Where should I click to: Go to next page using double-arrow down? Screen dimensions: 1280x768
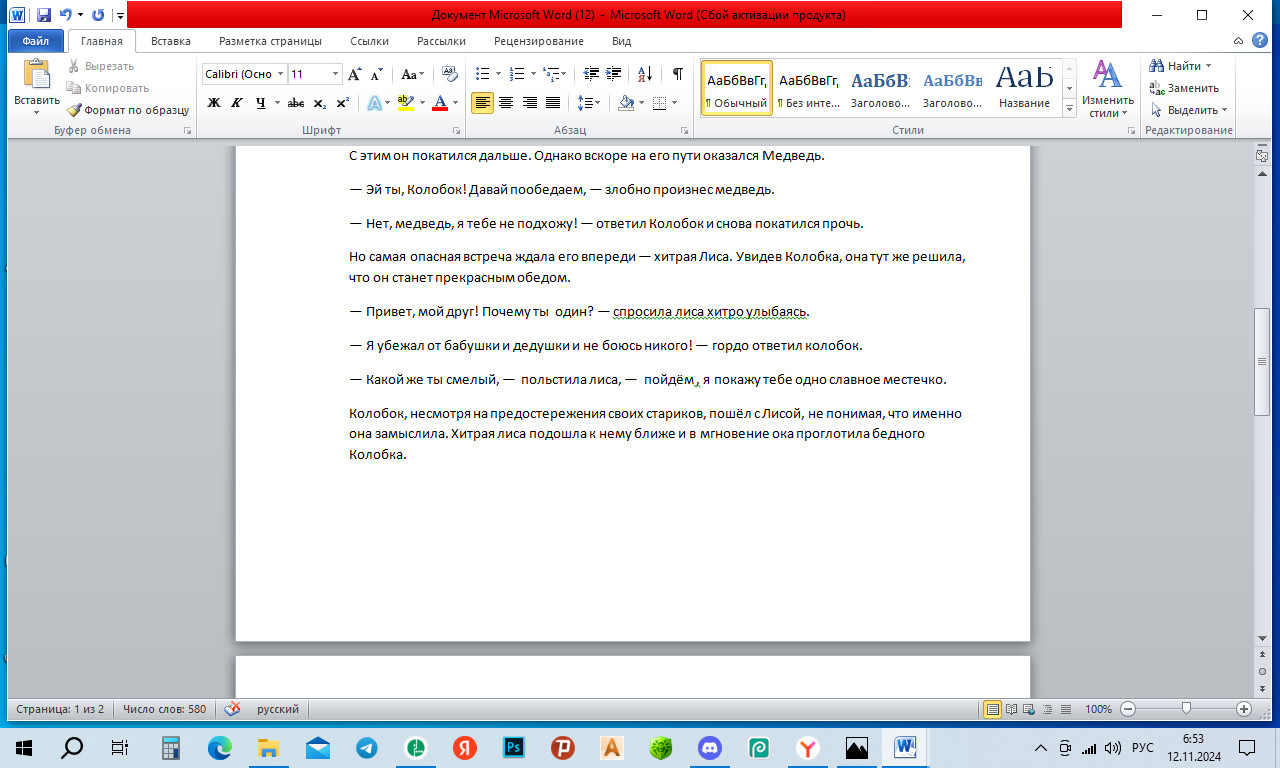point(1263,688)
